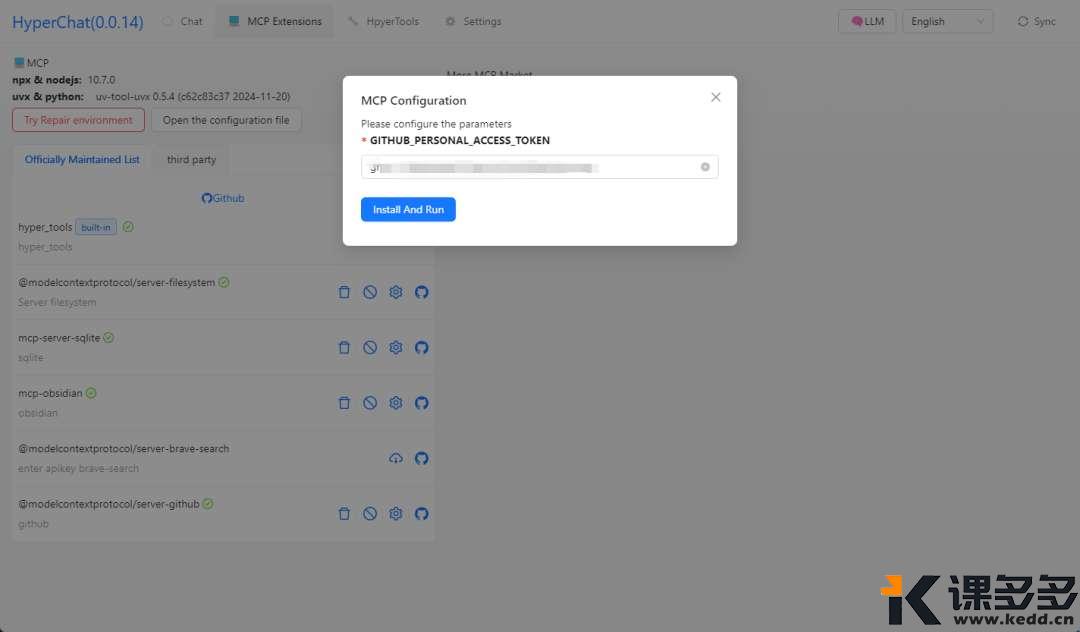Click the npx & nodejs version 10.7.0
This screenshot has width=1080, height=632.
[101, 80]
